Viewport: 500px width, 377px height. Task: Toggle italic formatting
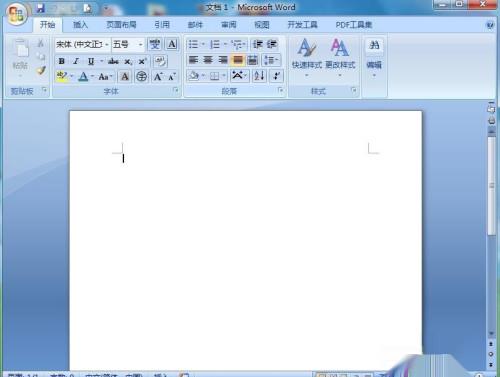click(x=76, y=61)
